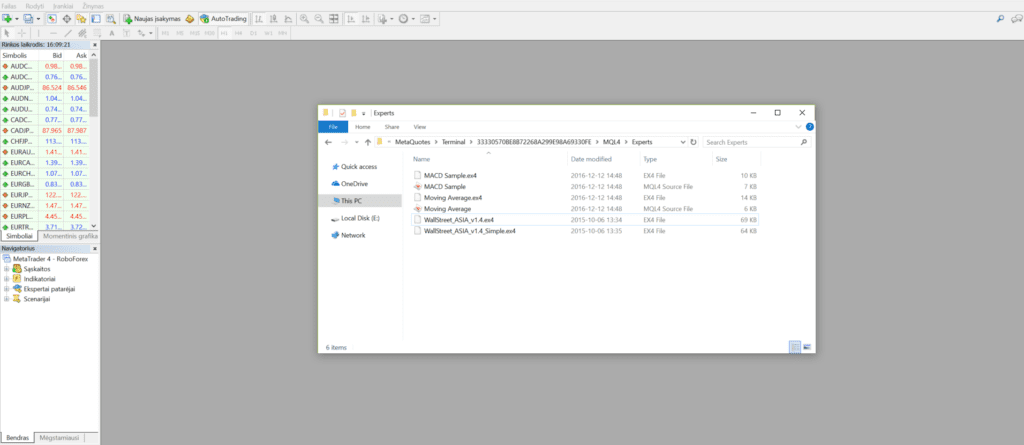This screenshot has width=1024, height=445.
Task: Open the View ribbon tab in Explorer
Action: [419, 127]
